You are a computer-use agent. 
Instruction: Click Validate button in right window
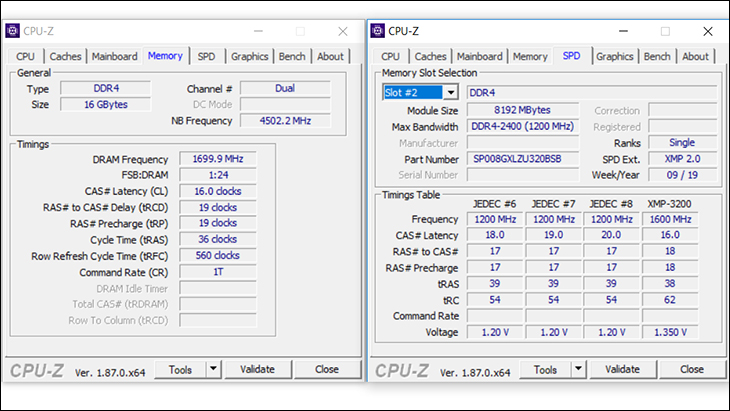coord(622,370)
